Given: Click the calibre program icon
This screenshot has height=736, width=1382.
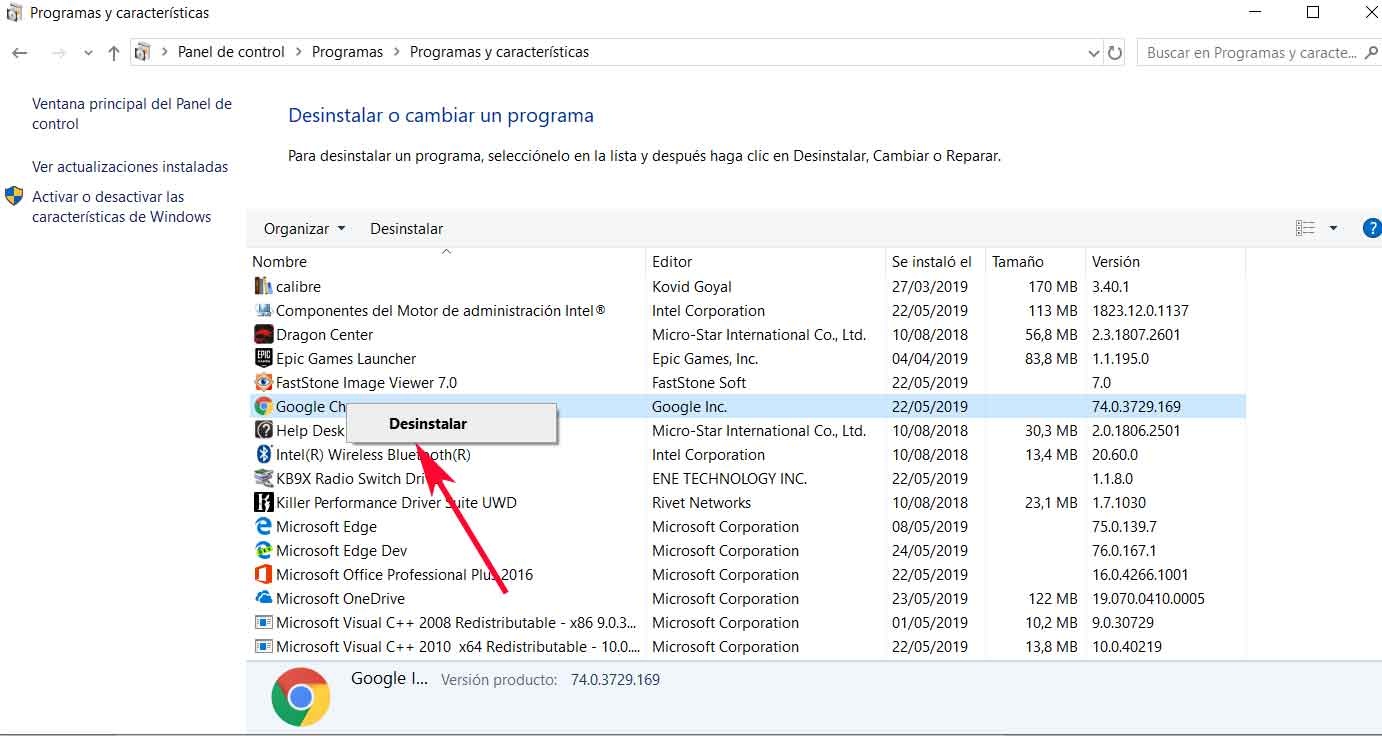Looking at the screenshot, I should pyautogui.click(x=264, y=287).
